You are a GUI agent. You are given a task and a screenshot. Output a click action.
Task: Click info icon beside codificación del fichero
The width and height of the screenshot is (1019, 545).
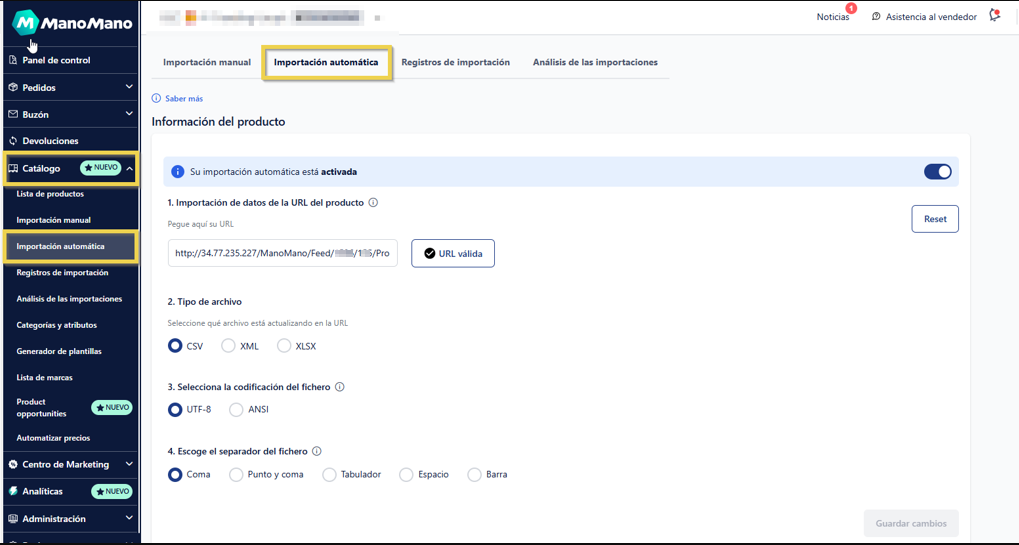pyautogui.click(x=340, y=387)
